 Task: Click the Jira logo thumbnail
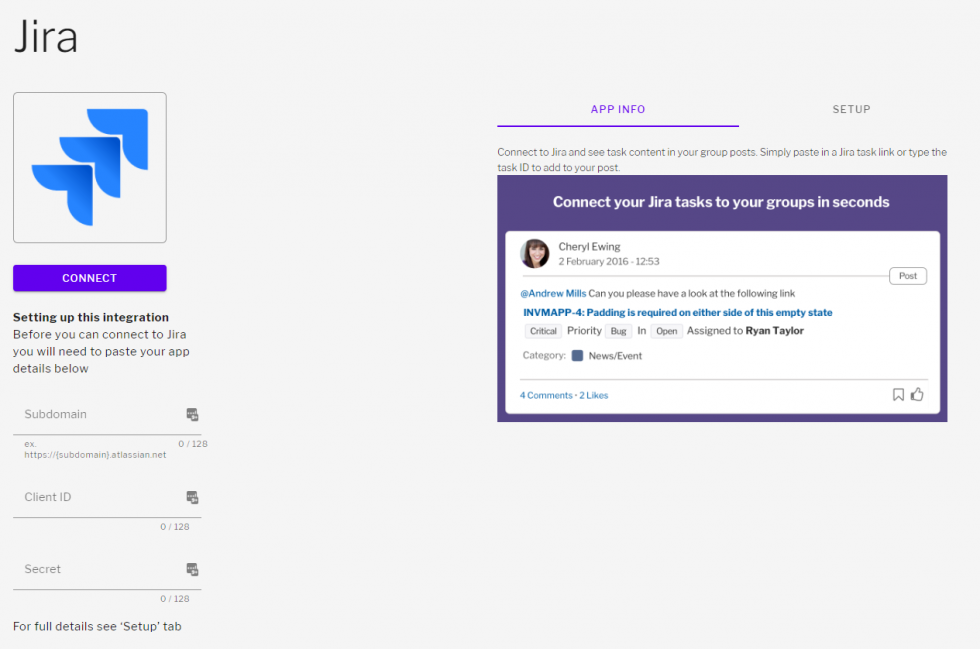coord(89,167)
